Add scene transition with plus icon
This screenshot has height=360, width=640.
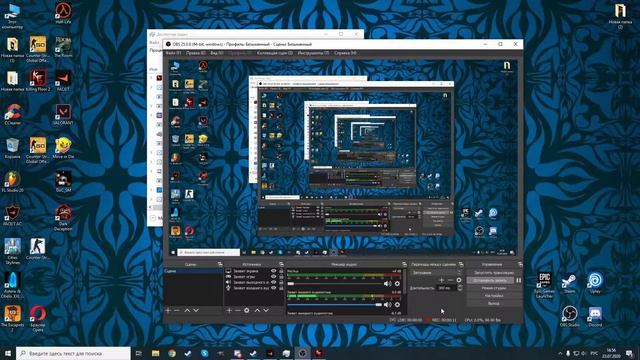(x=441, y=280)
